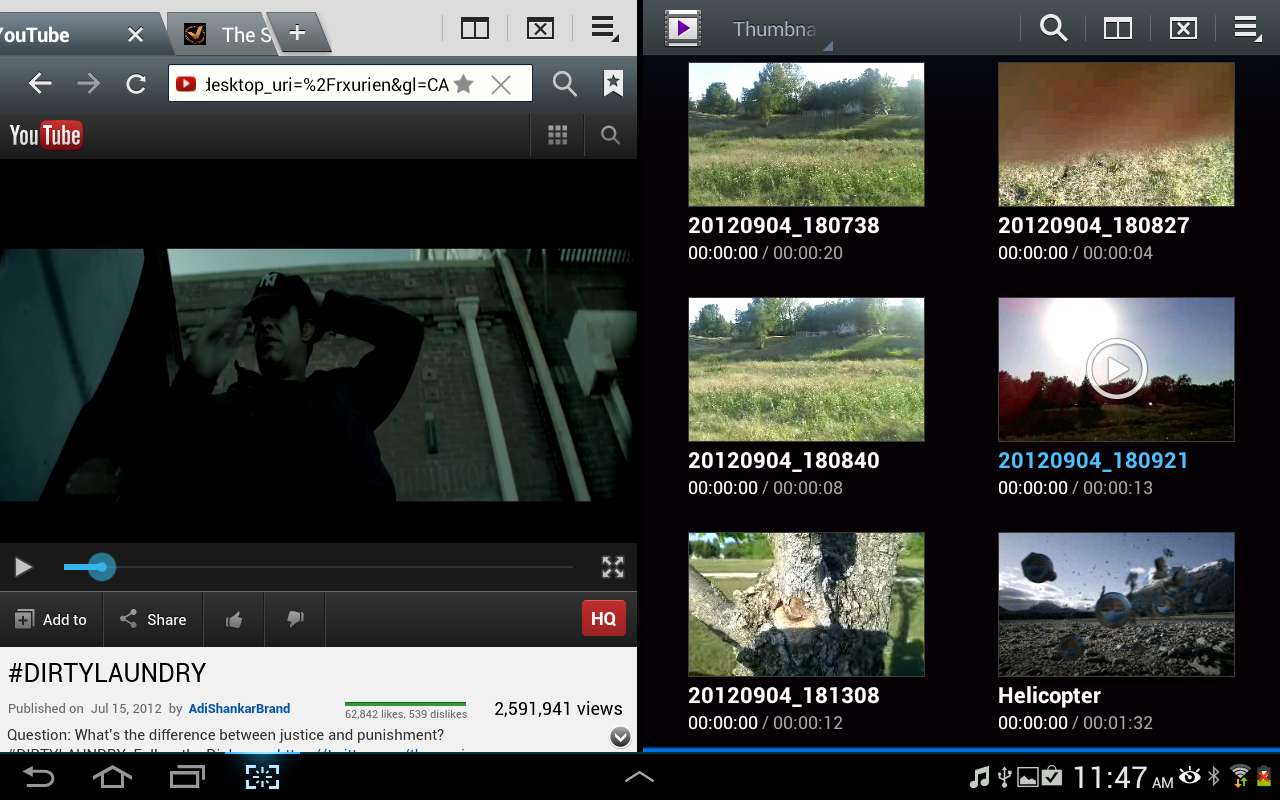Tap the Android home button
1280x800 pixels.
point(112,777)
